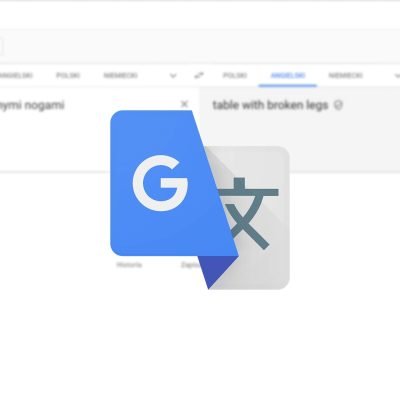
Task: Select ANGIELSKI as the source language
Action: [x=16, y=76]
